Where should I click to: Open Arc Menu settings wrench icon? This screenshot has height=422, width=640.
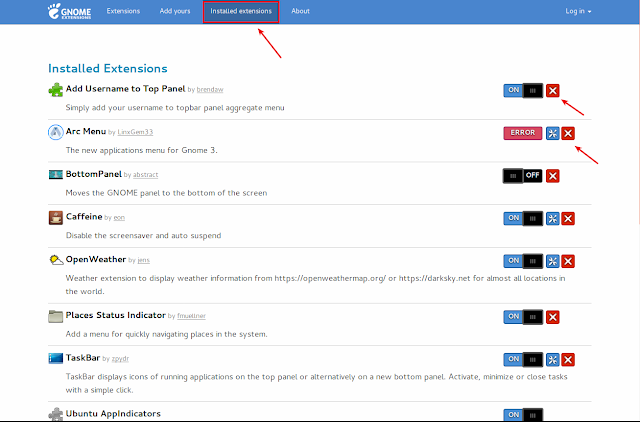pyautogui.click(x=553, y=133)
